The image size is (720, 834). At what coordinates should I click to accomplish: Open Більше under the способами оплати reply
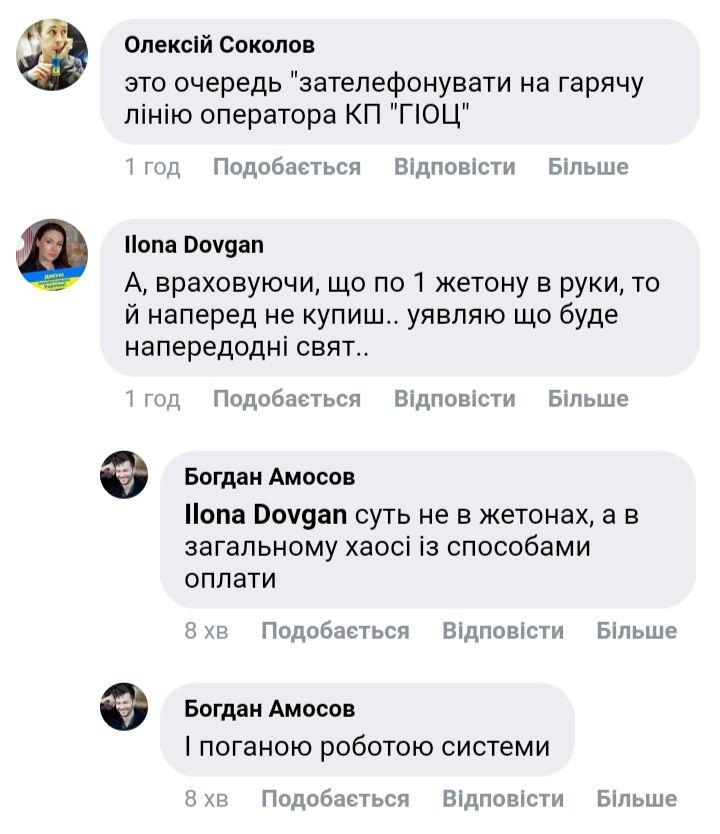pyautogui.click(x=637, y=631)
